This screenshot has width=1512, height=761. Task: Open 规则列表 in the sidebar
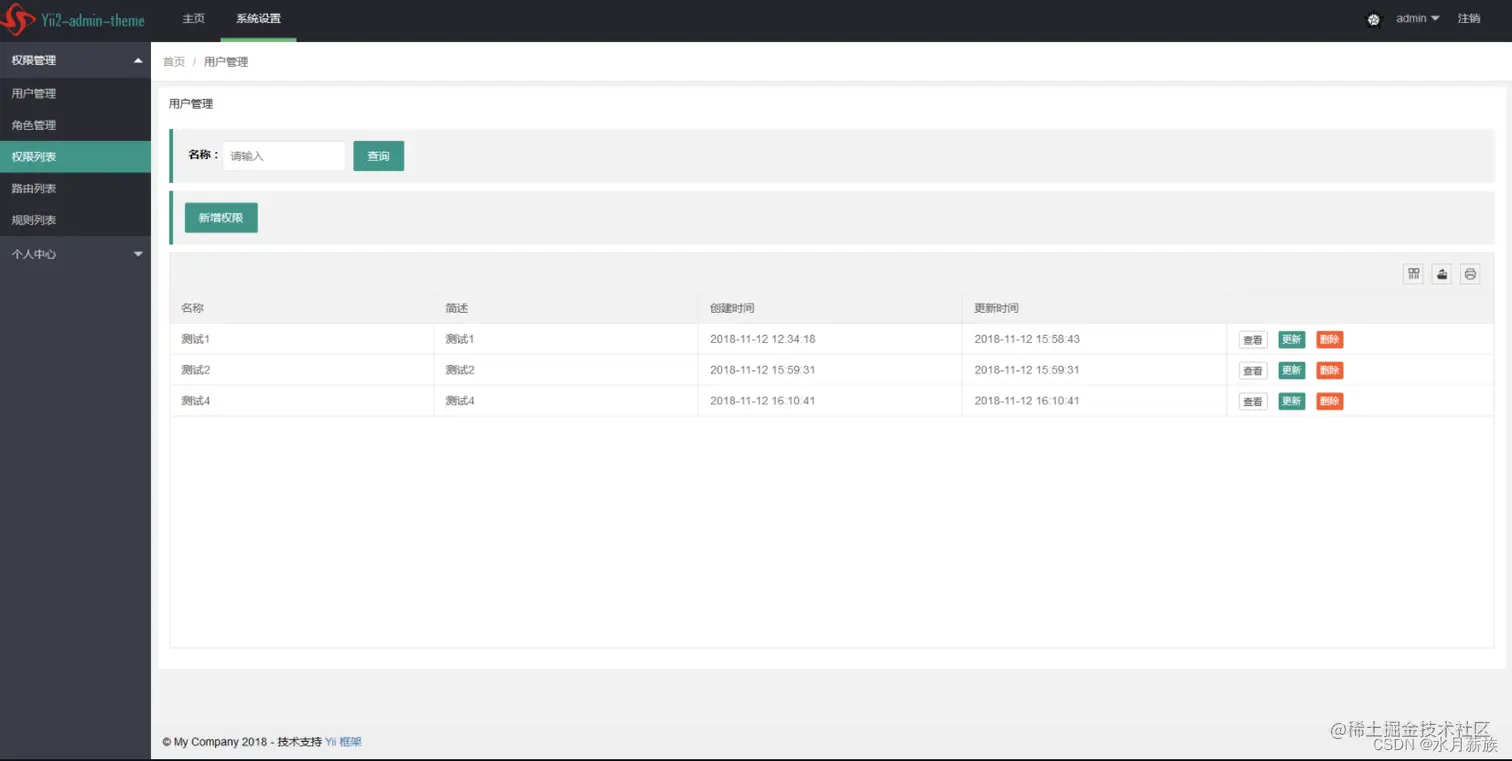tap(75, 220)
